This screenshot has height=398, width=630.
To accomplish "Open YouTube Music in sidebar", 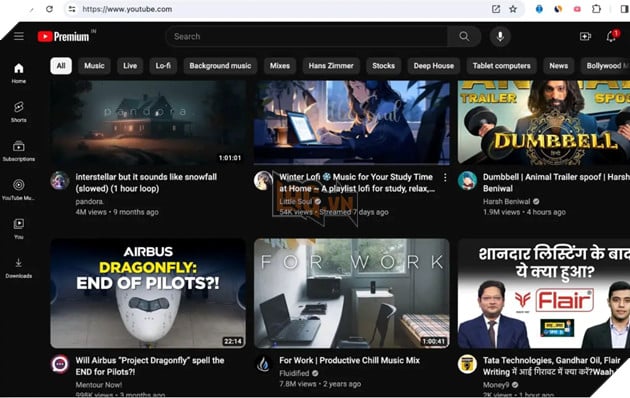I will [x=18, y=190].
